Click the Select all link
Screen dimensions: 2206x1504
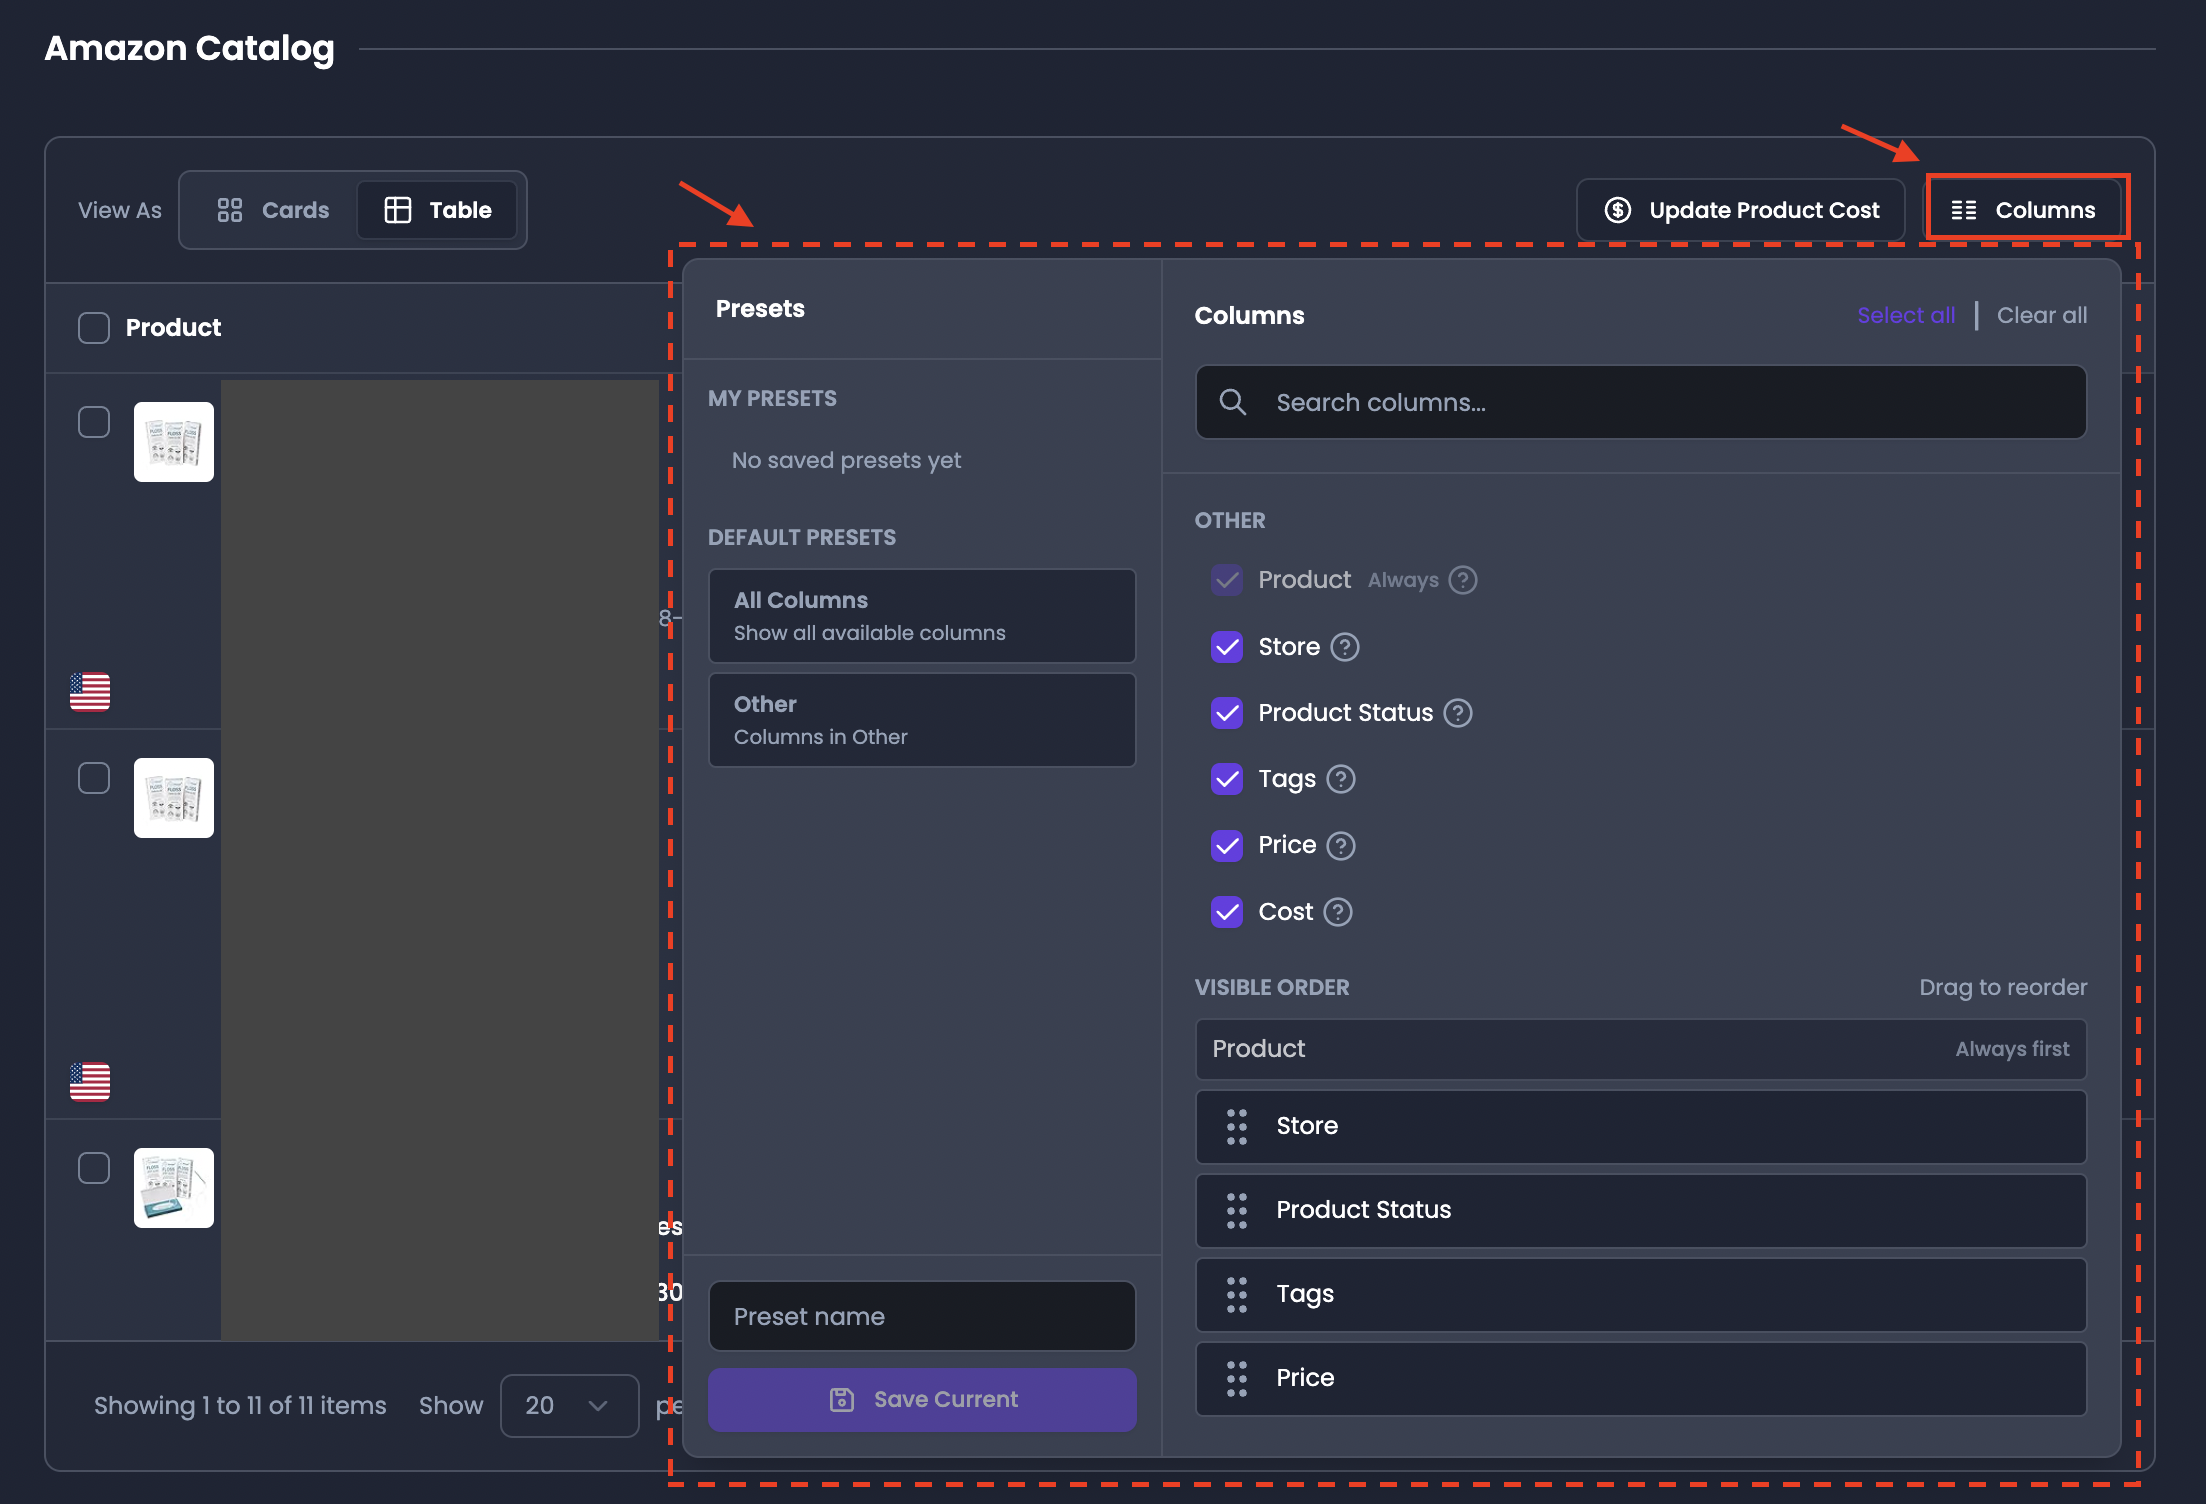(1906, 315)
